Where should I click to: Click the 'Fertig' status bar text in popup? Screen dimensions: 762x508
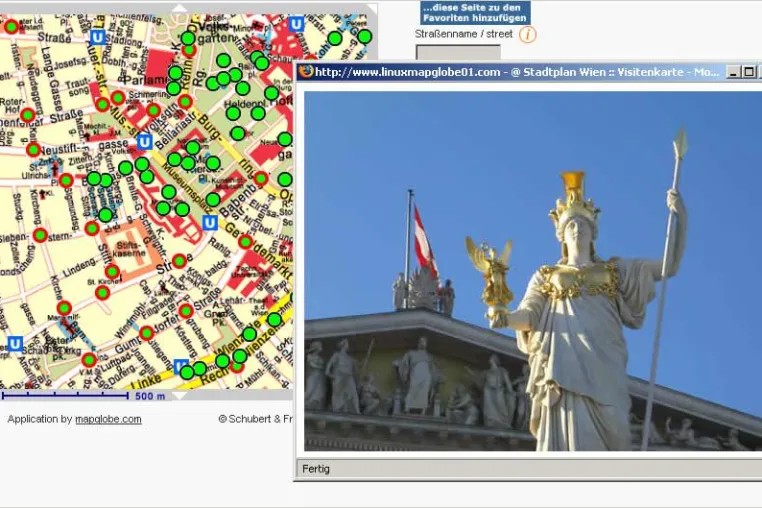pos(316,469)
